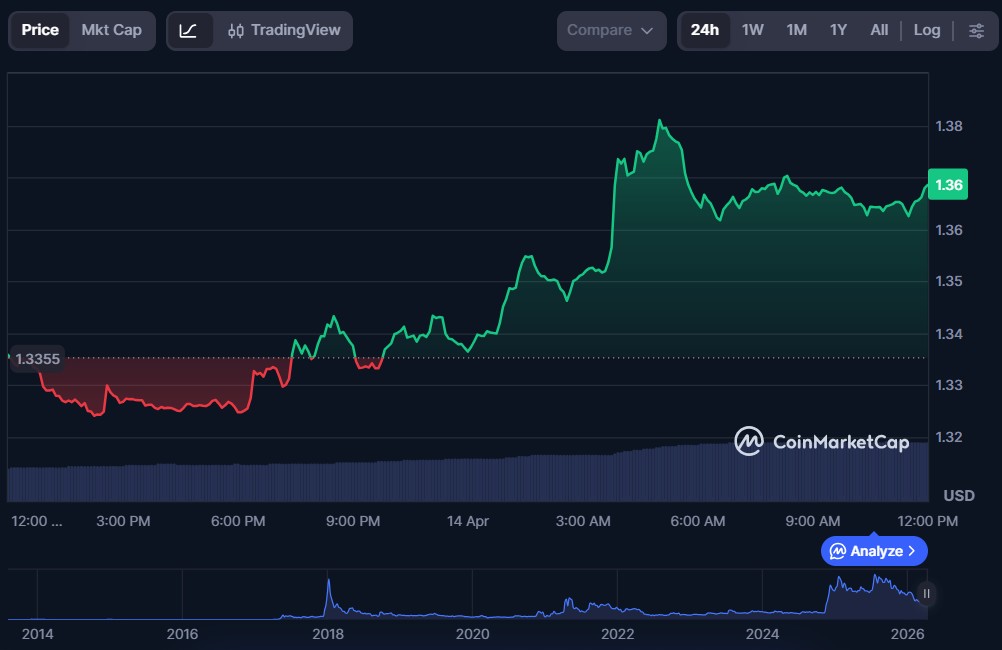
Task: Click the CoinMarketCap logo watermark
Action: [820, 441]
